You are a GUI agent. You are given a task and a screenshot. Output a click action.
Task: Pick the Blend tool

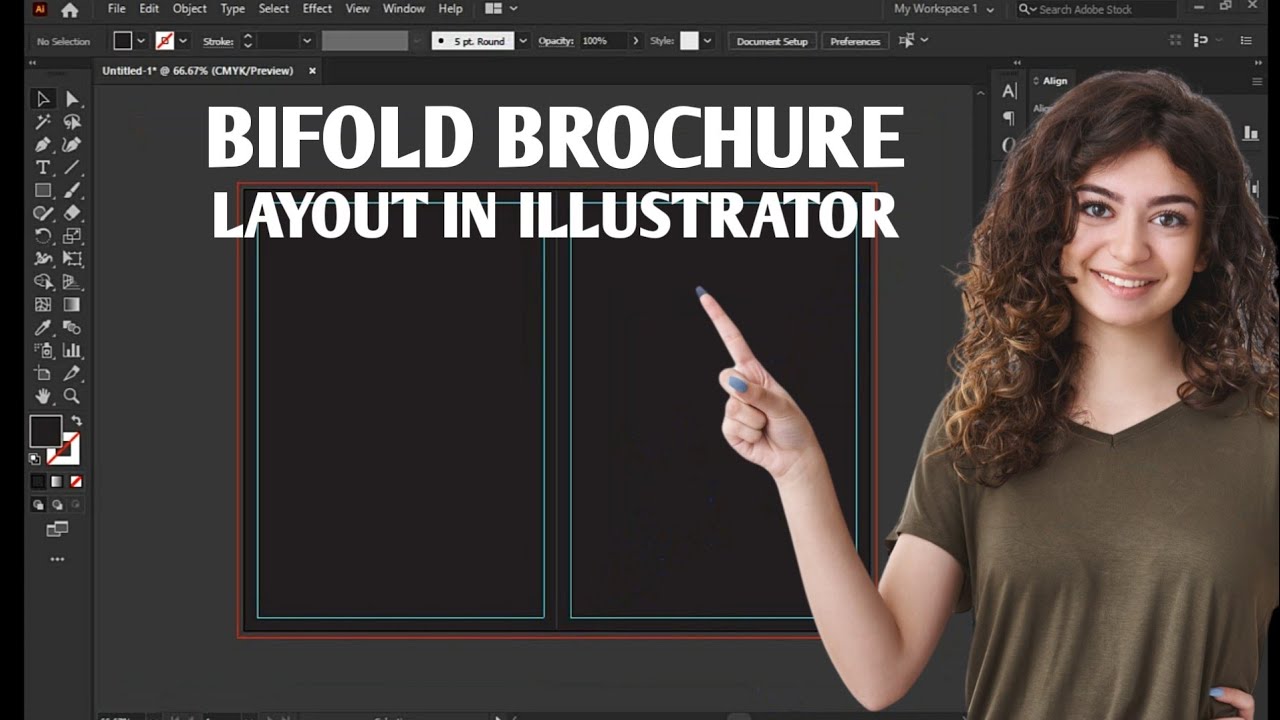click(x=72, y=328)
